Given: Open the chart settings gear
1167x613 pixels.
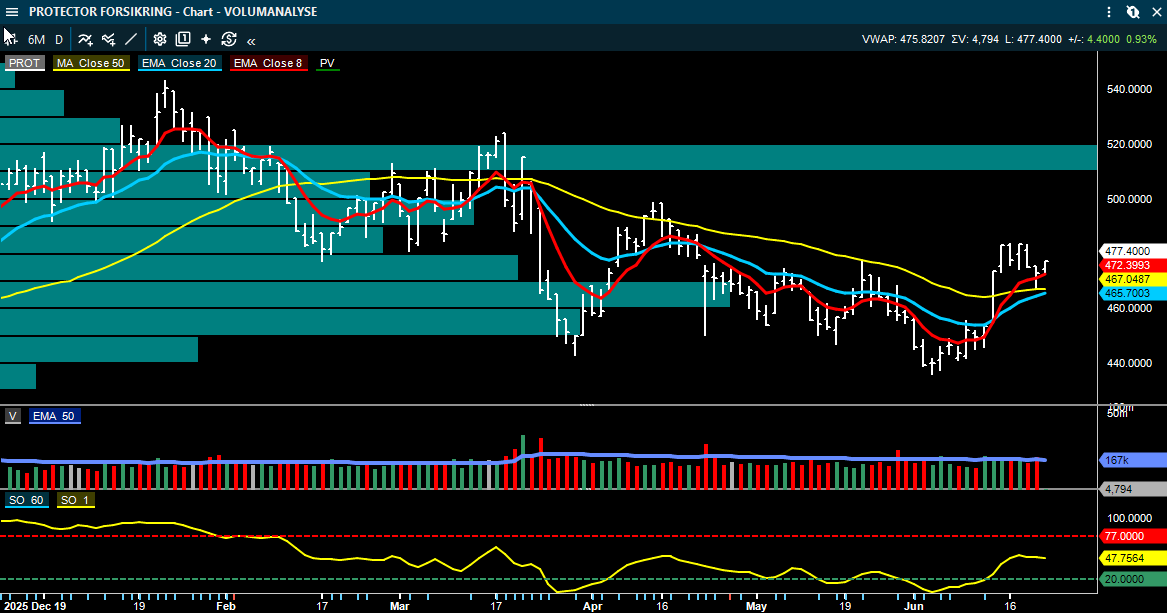Looking at the screenshot, I should click(x=159, y=39).
